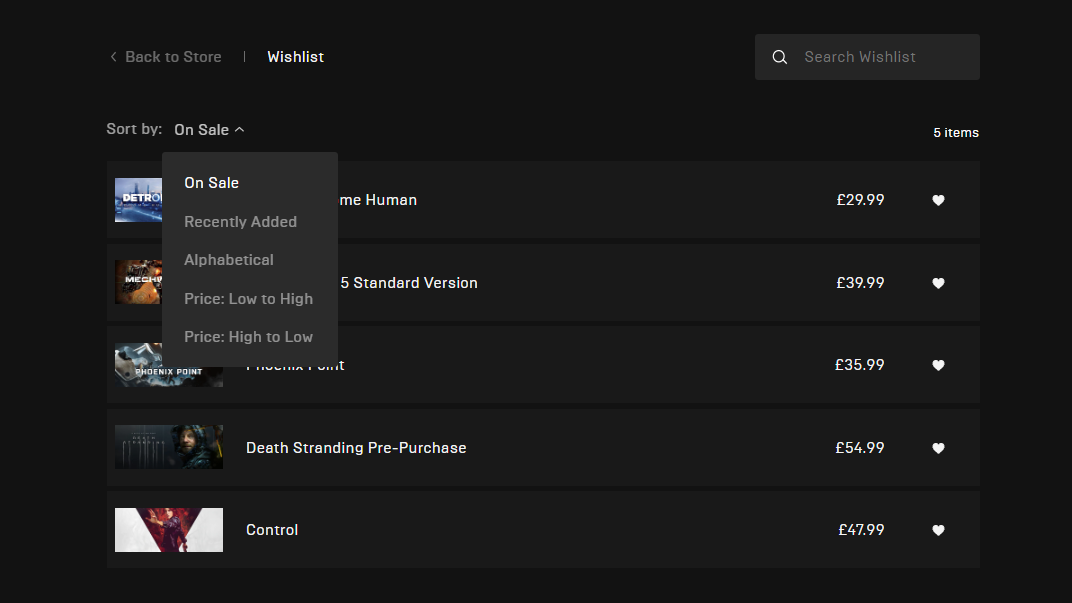Viewport: 1072px width, 603px height.
Task: Click the 5 items count label
Action: 956,133
